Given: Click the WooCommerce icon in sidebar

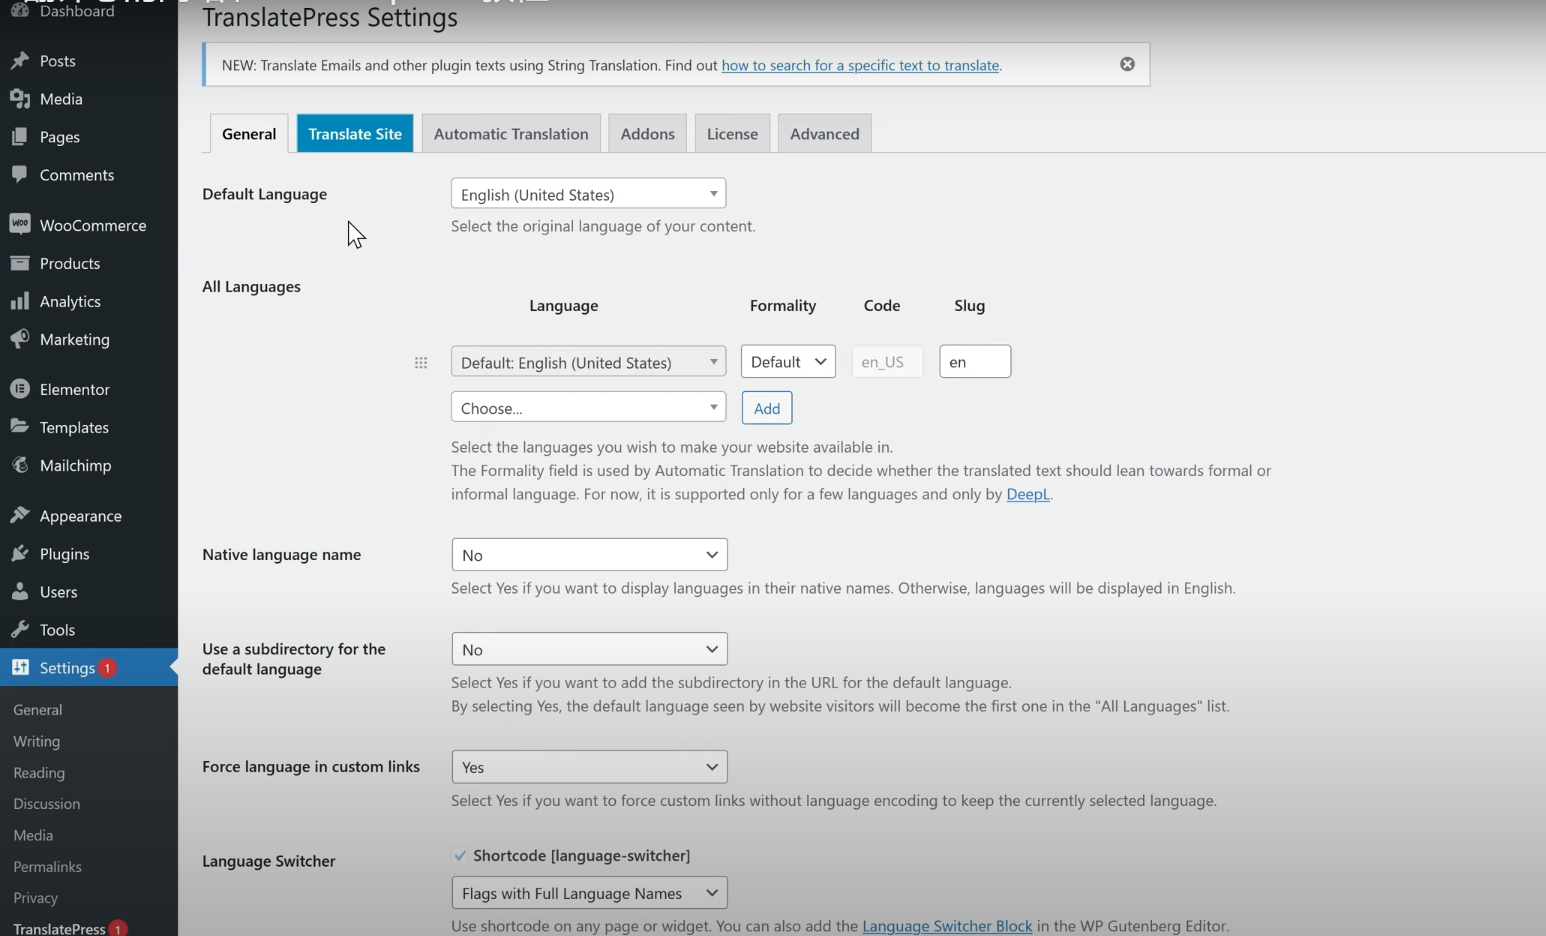Looking at the screenshot, I should click(x=20, y=224).
